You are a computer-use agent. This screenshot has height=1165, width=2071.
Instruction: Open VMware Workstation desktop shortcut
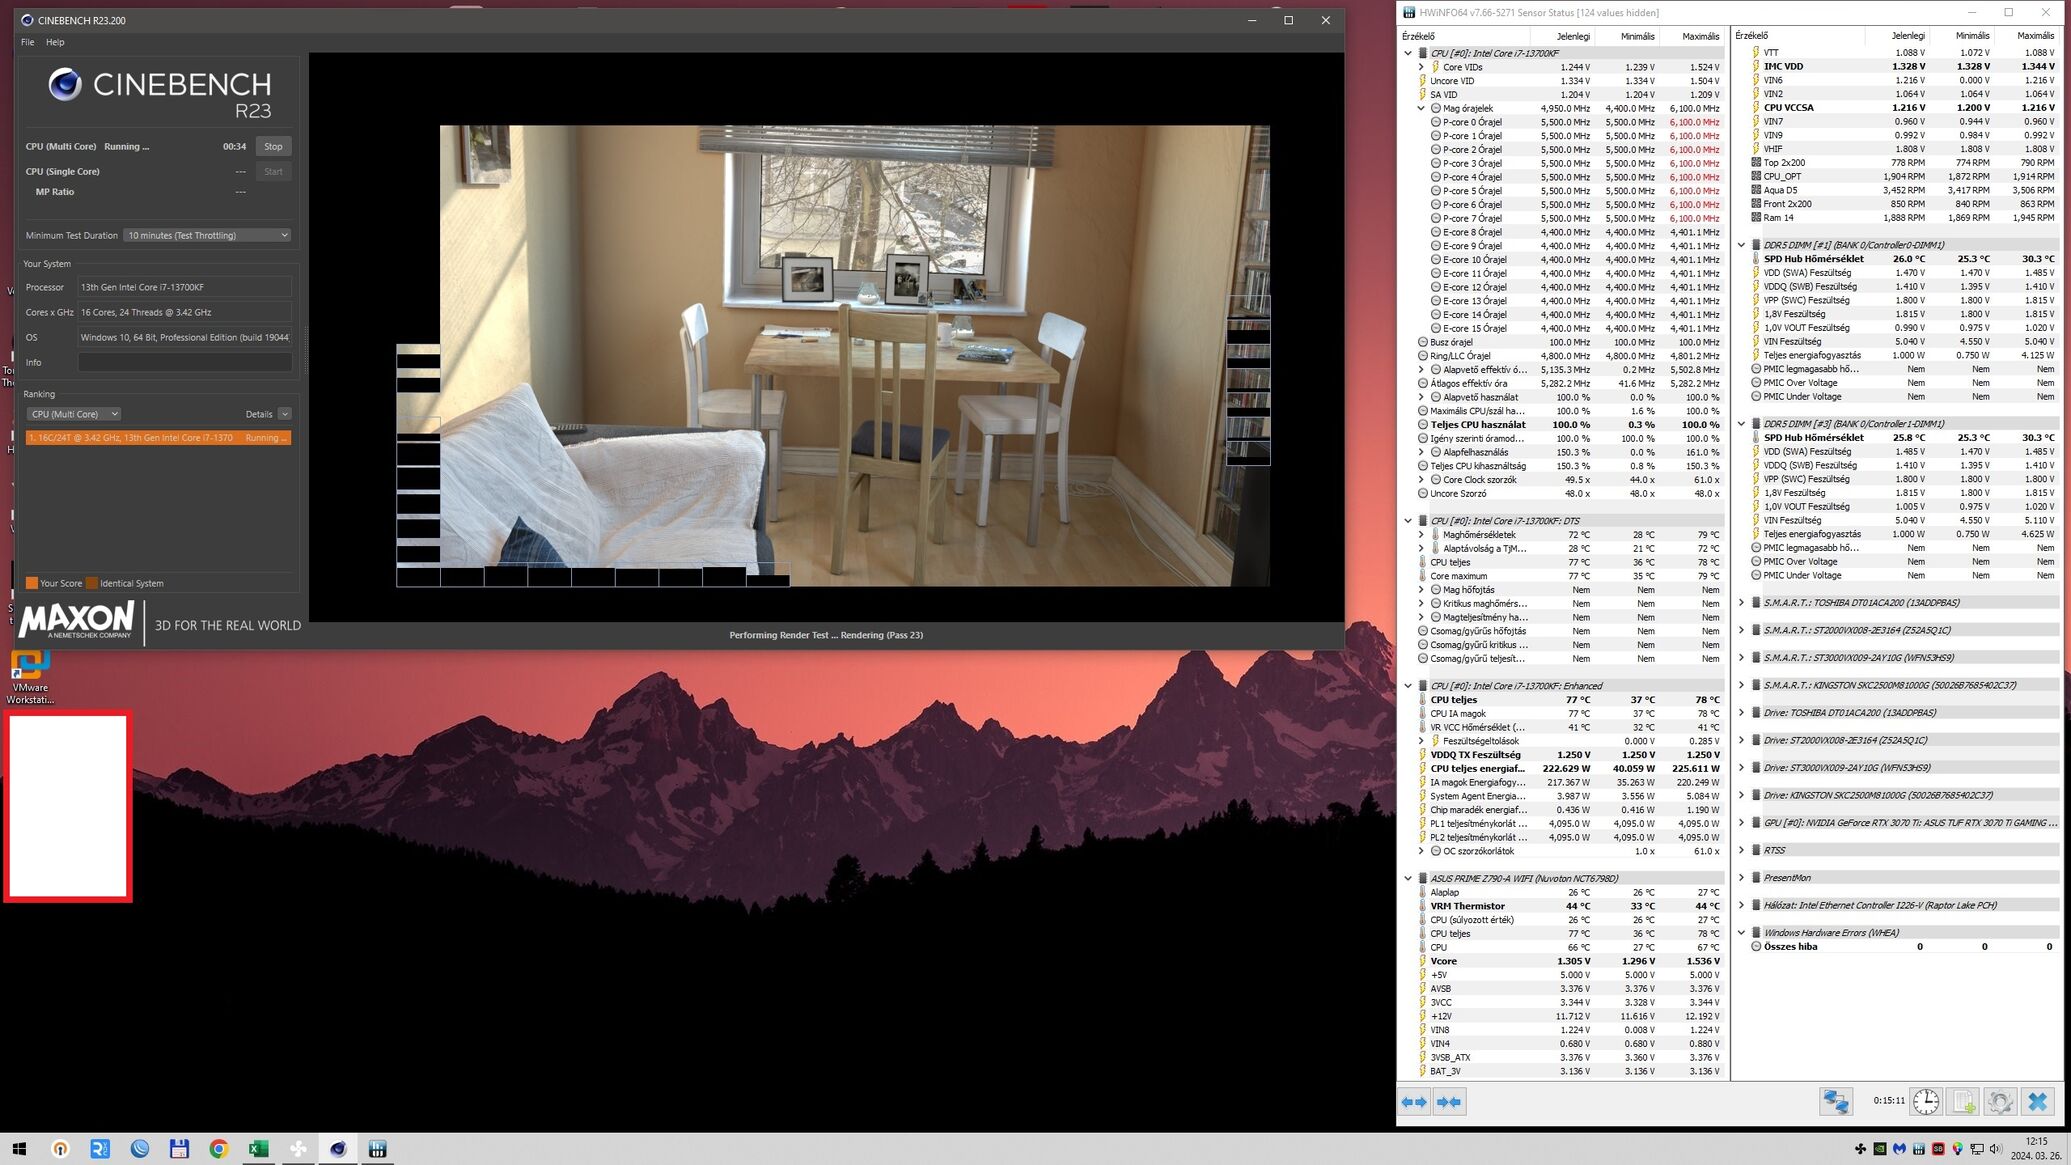pos(30,677)
